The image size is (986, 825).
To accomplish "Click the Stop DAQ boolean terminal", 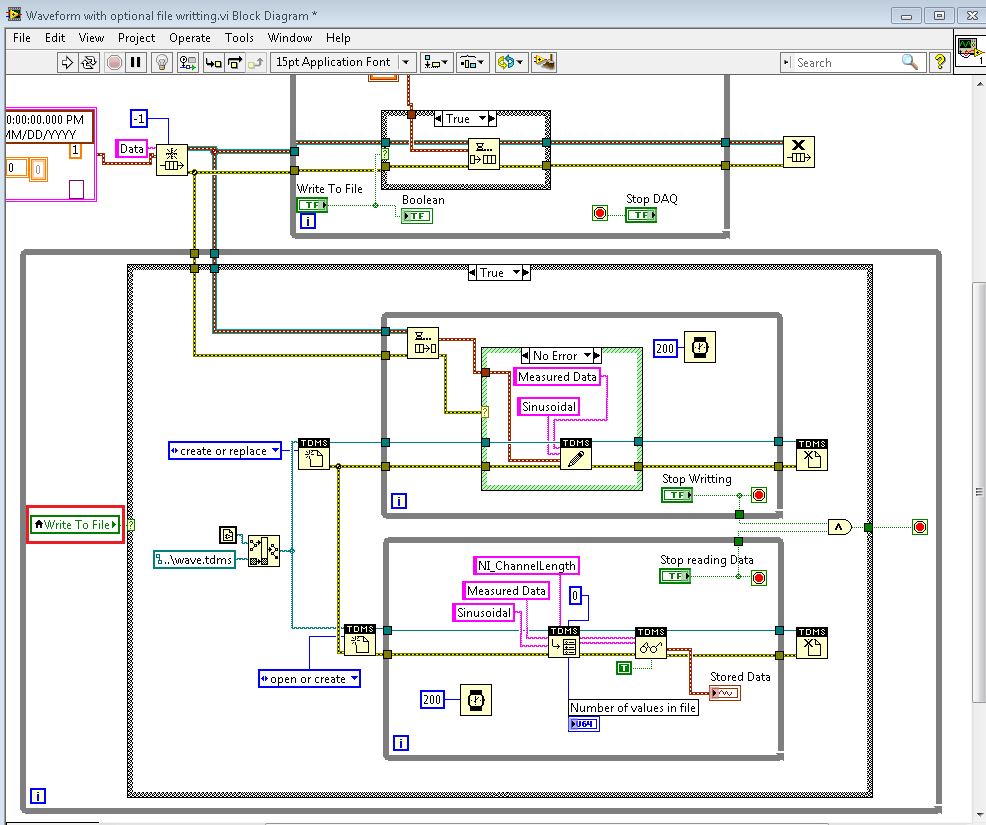I will (x=641, y=215).
